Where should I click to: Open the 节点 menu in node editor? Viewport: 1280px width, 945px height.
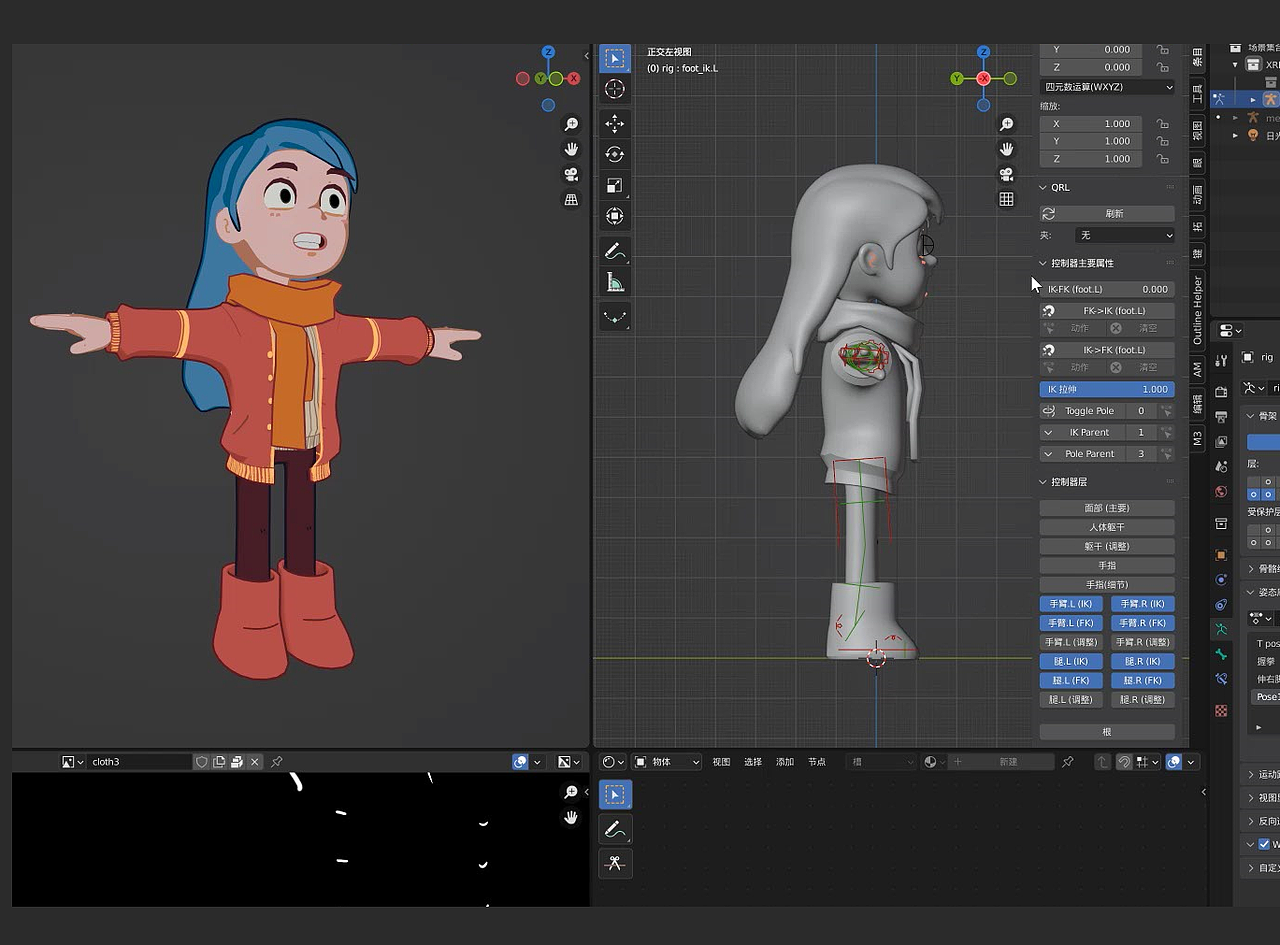pos(817,762)
